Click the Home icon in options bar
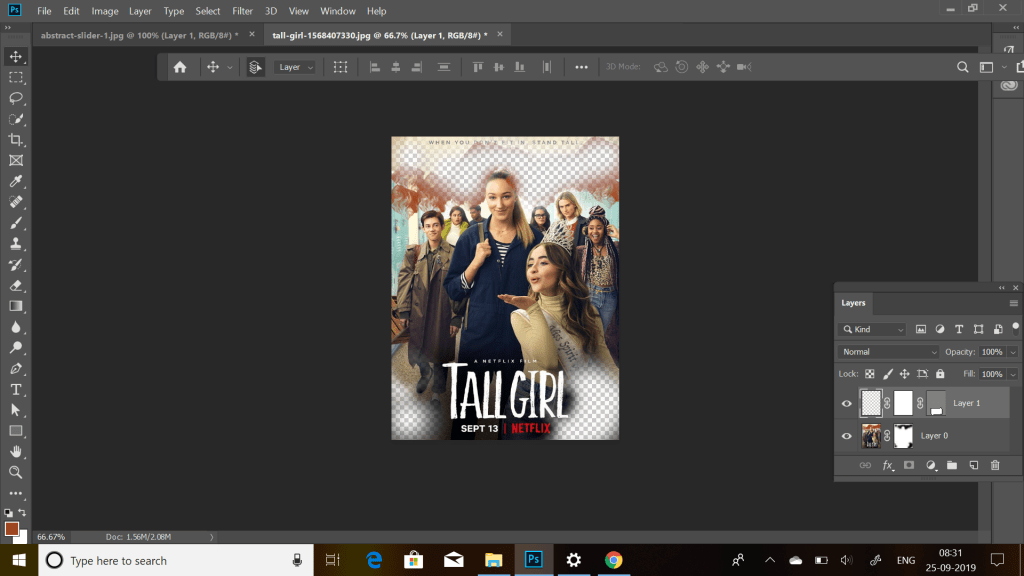This screenshot has height=576, width=1024. click(180, 67)
